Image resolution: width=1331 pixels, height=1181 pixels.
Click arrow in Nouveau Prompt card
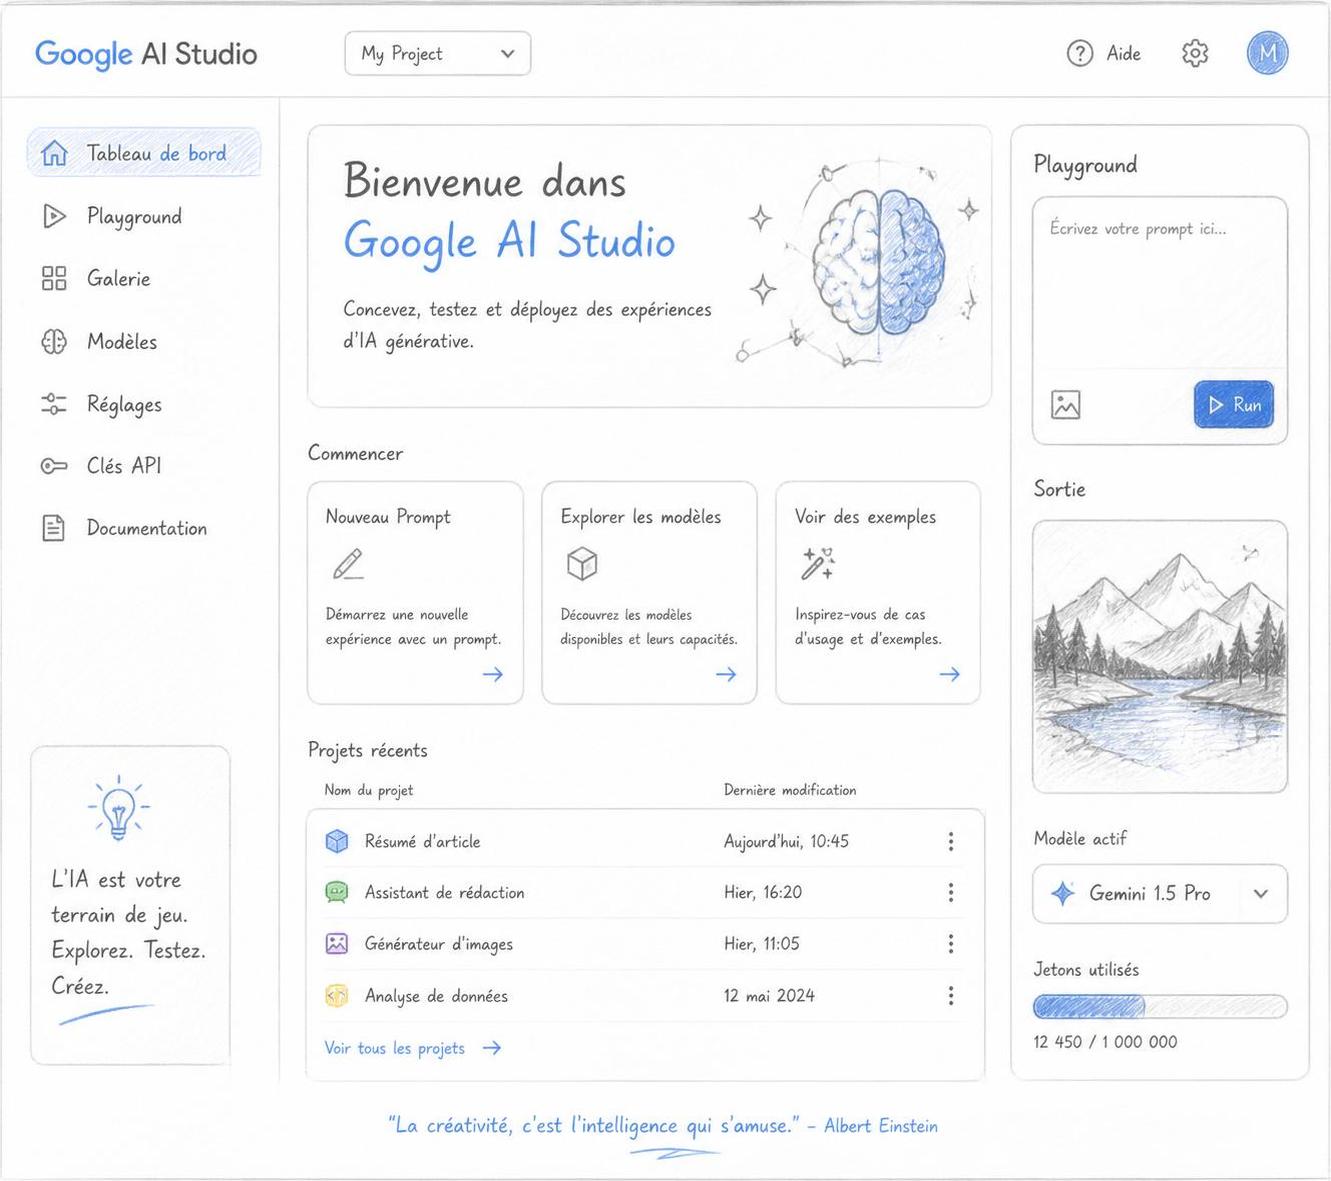[493, 674]
